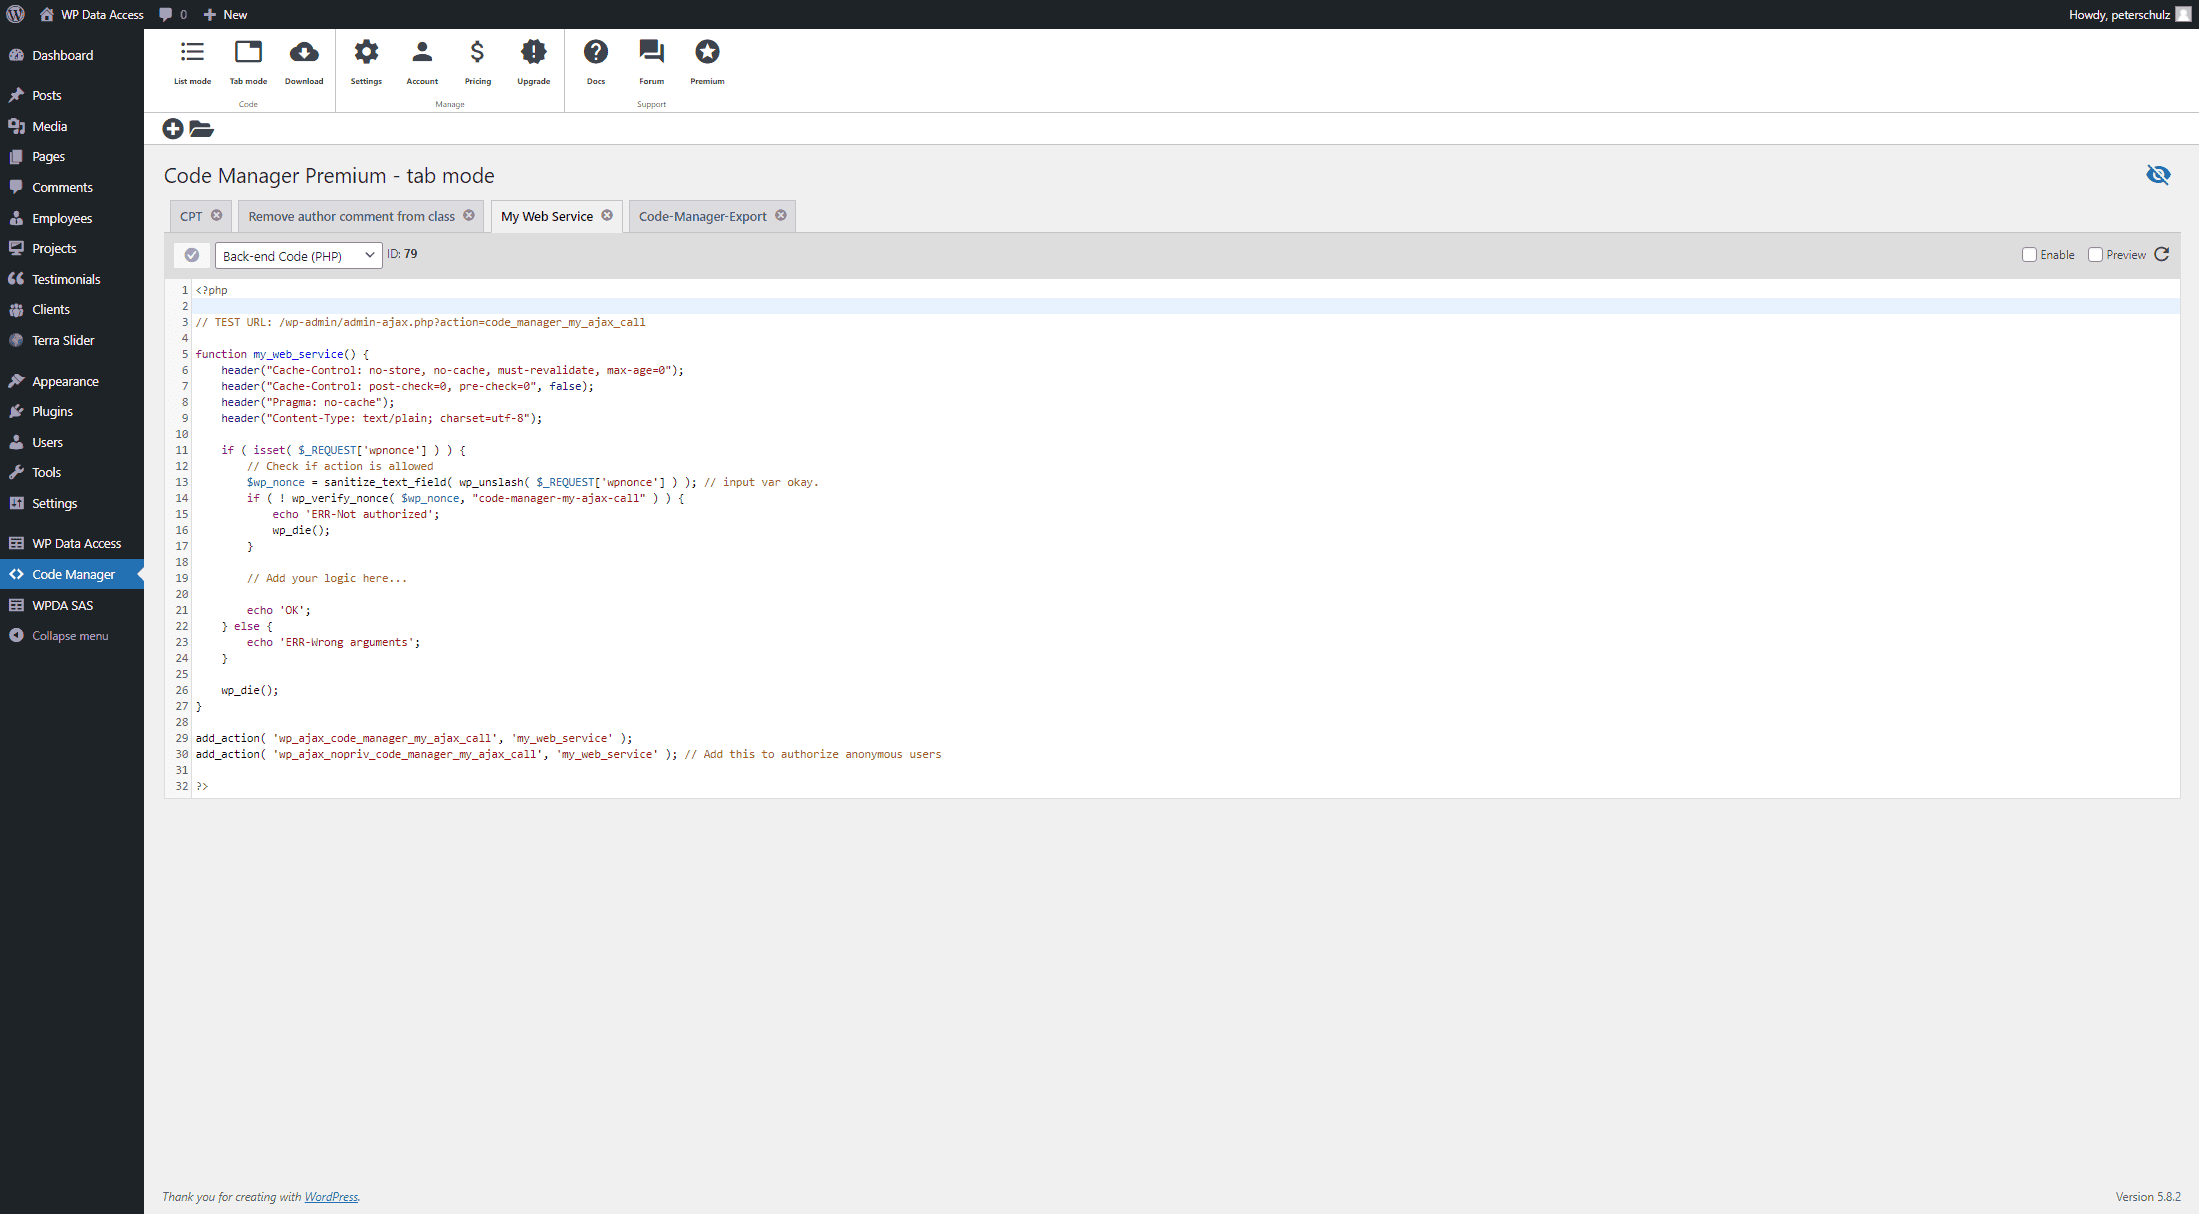The width and height of the screenshot is (2199, 1214).
Task: Open the user avatar in admin bar
Action: coord(2183,14)
